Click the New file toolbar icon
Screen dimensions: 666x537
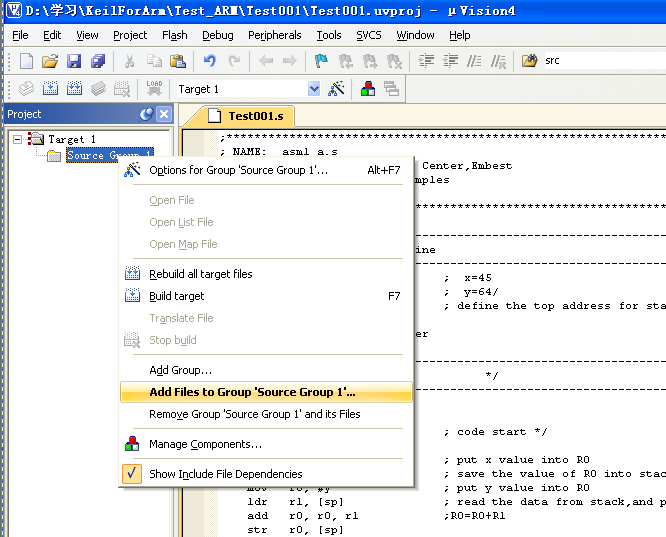pyautogui.click(x=26, y=62)
